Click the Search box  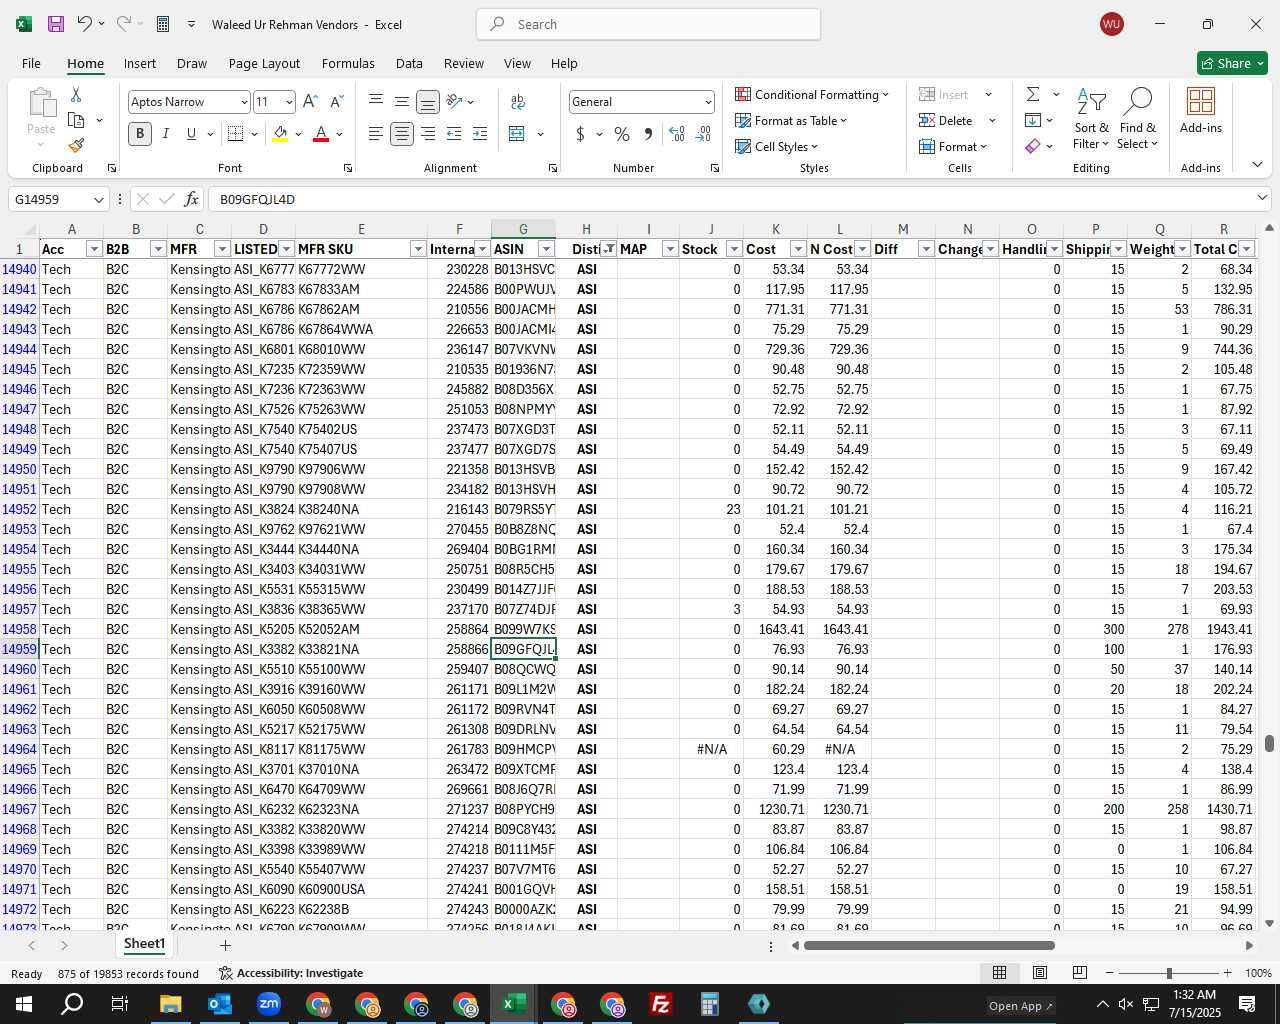tap(649, 24)
